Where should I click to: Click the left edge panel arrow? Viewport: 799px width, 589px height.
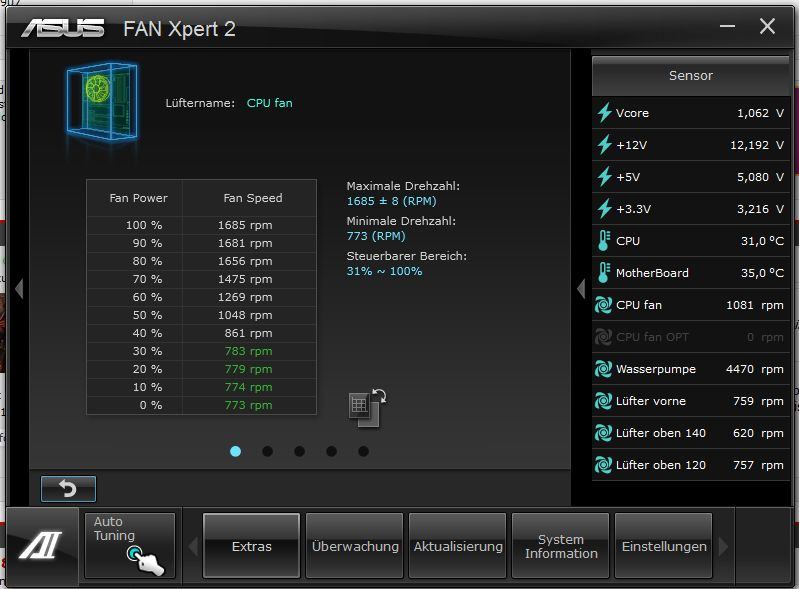(x=19, y=289)
